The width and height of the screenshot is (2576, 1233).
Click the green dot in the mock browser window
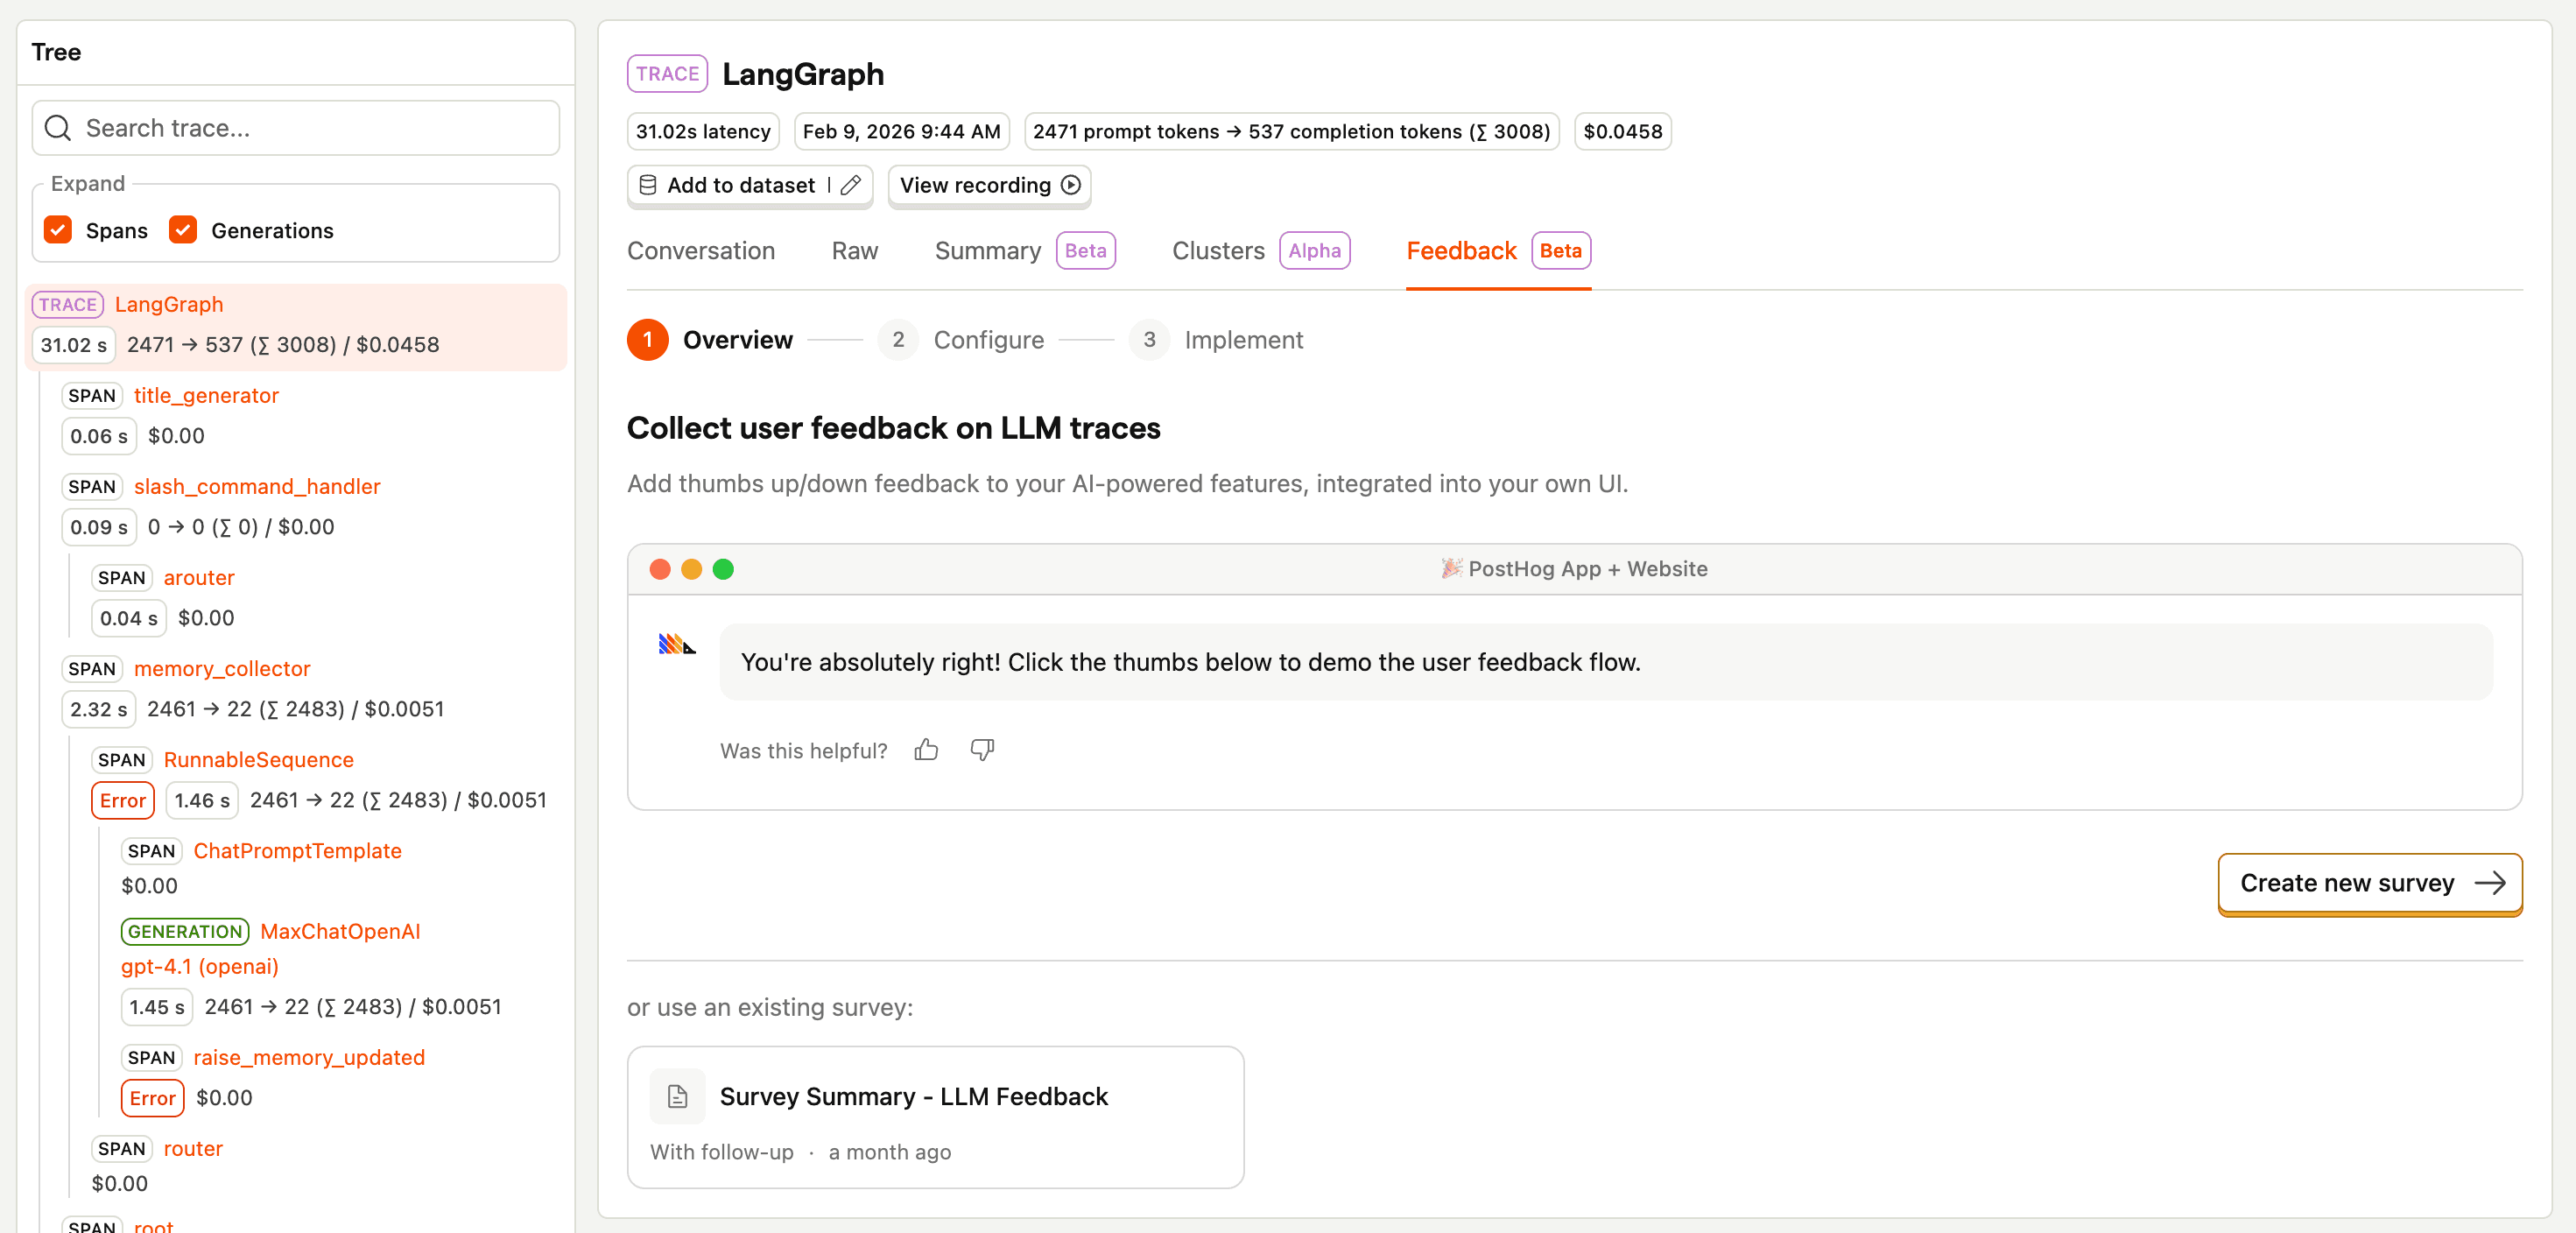(x=724, y=569)
